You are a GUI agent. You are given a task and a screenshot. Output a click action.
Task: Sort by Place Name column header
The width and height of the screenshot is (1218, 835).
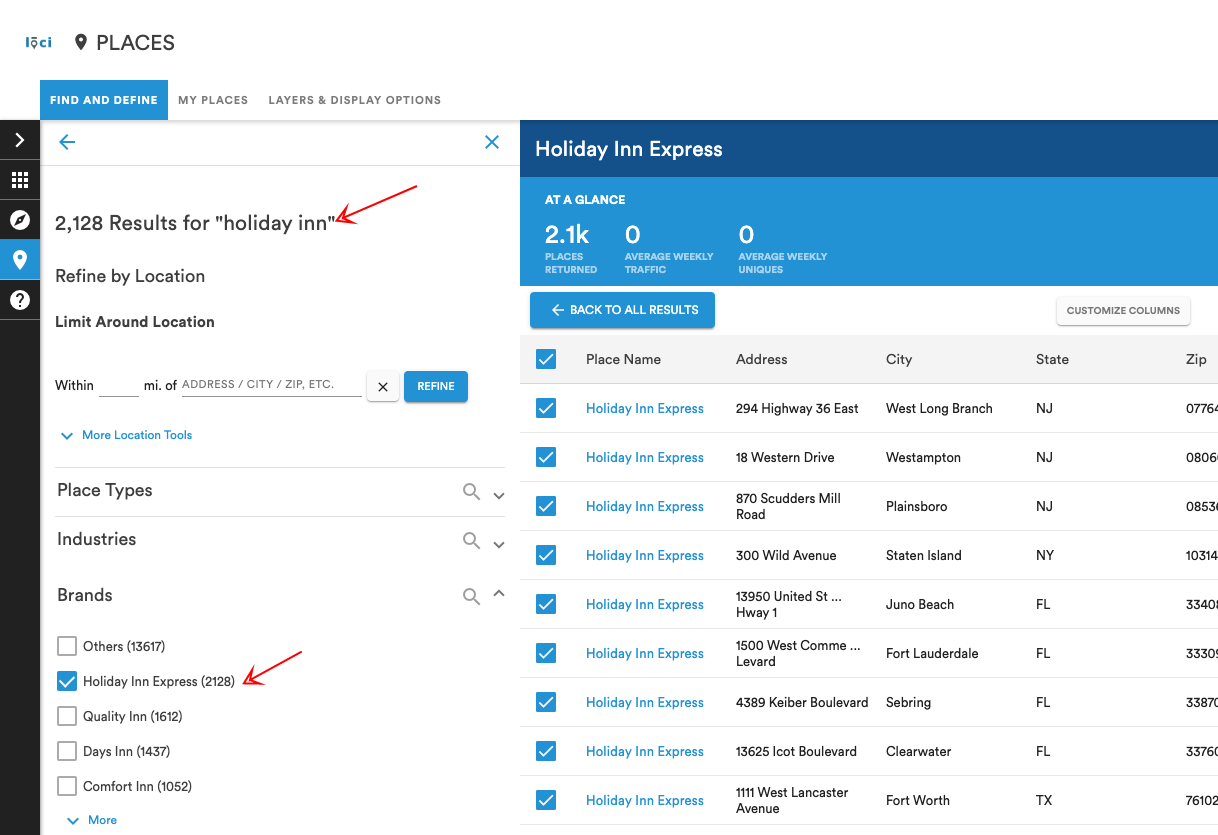tap(623, 359)
